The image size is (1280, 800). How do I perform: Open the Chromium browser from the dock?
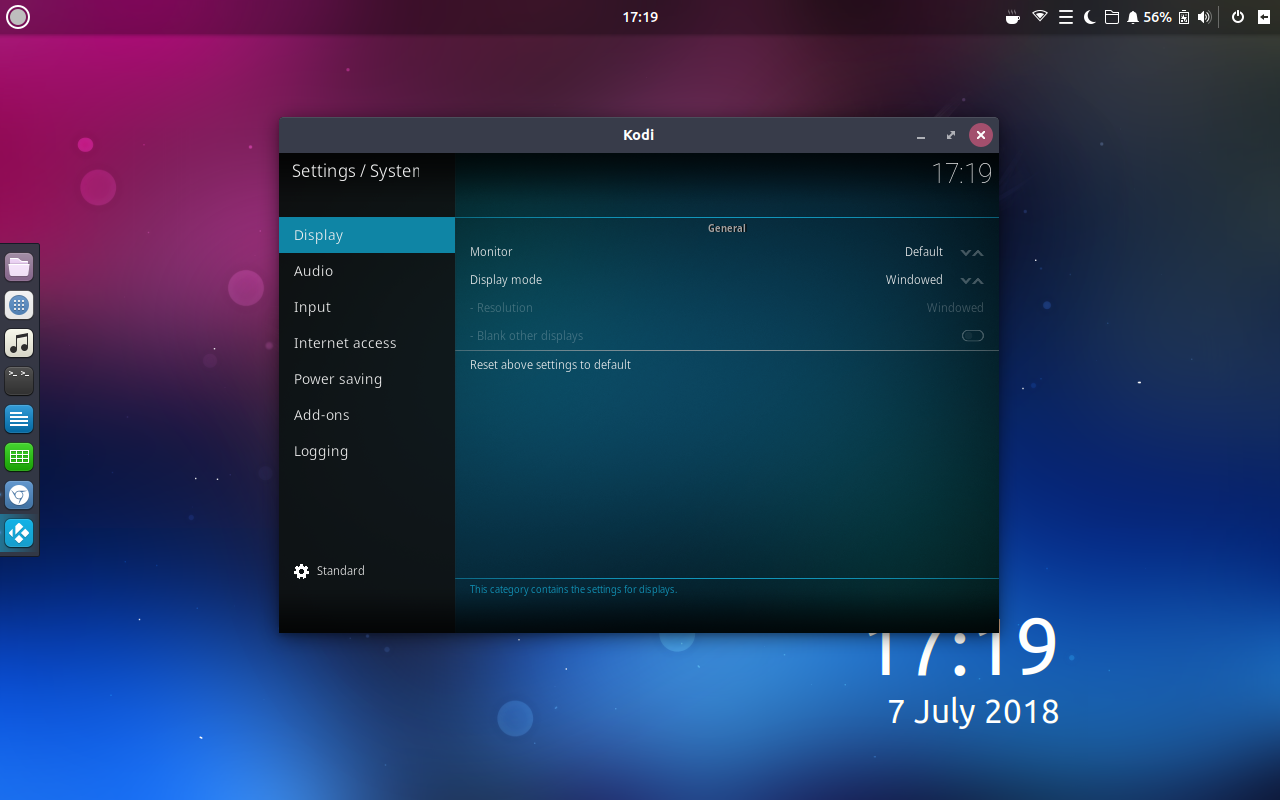[x=19, y=495]
